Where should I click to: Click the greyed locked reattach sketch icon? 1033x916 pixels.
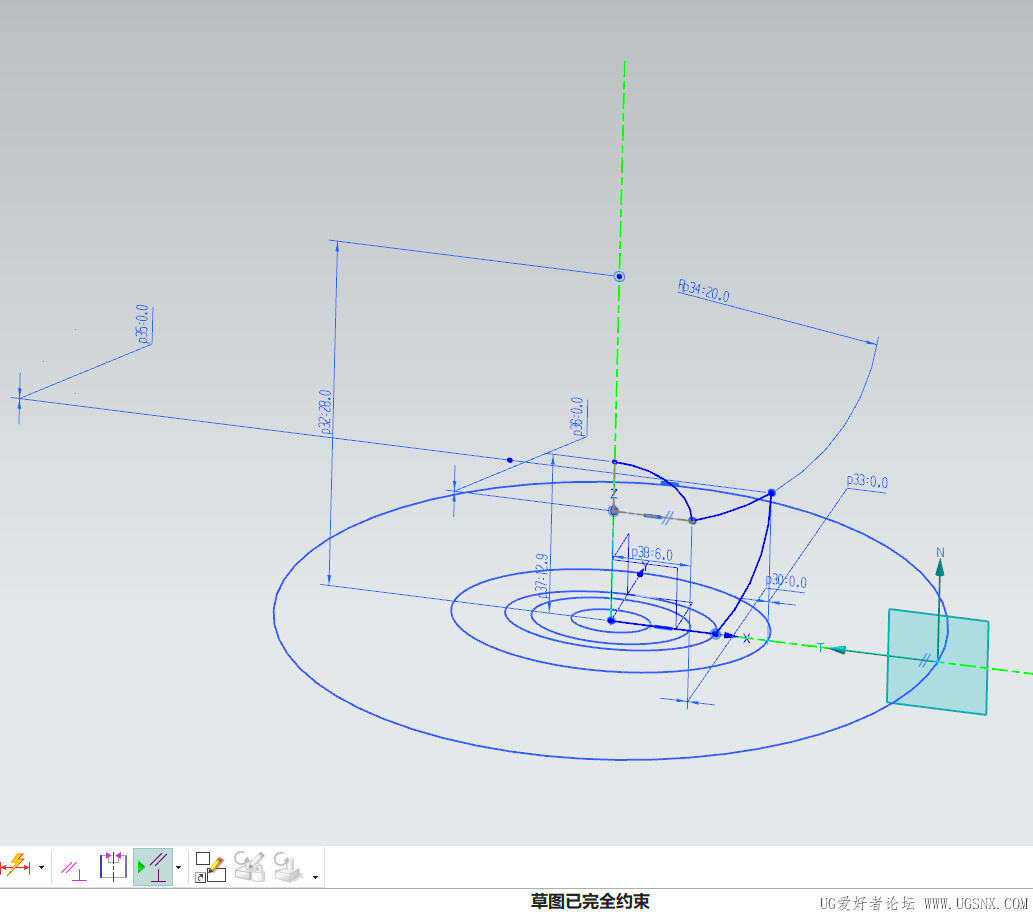tap(249, 866)
